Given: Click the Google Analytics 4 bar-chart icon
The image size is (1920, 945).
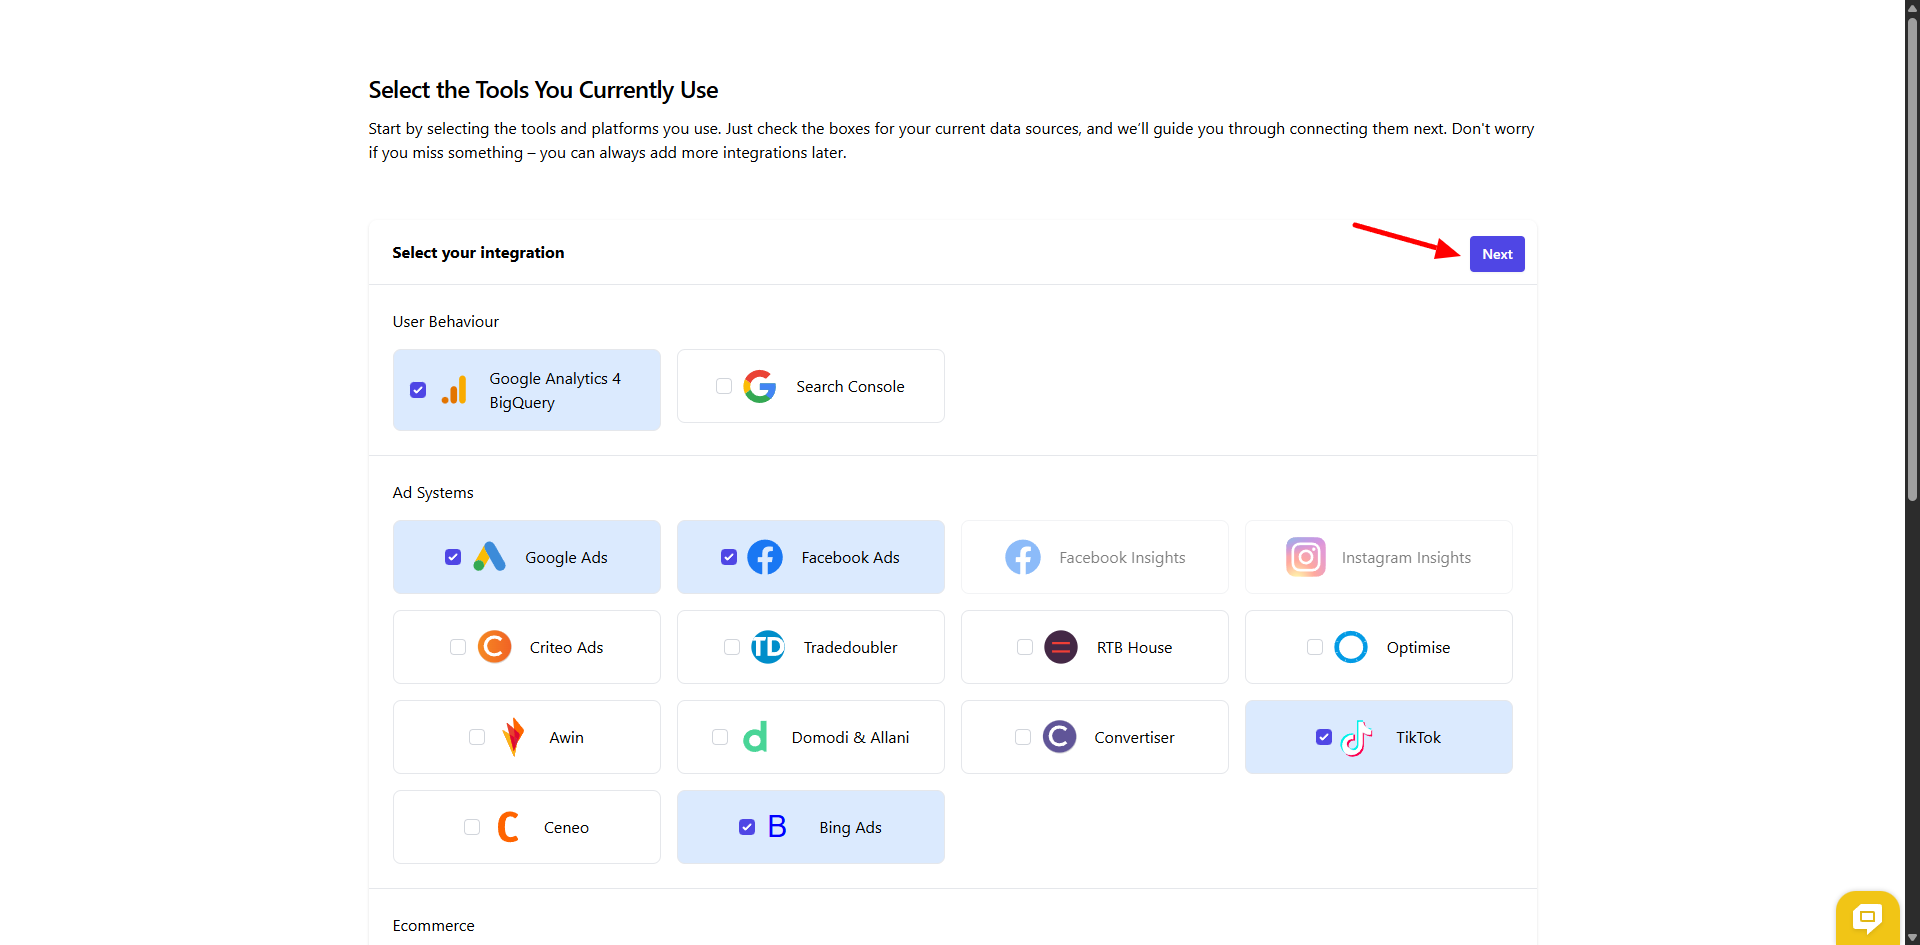Looking at the screenshot, I should coord(454,390).
